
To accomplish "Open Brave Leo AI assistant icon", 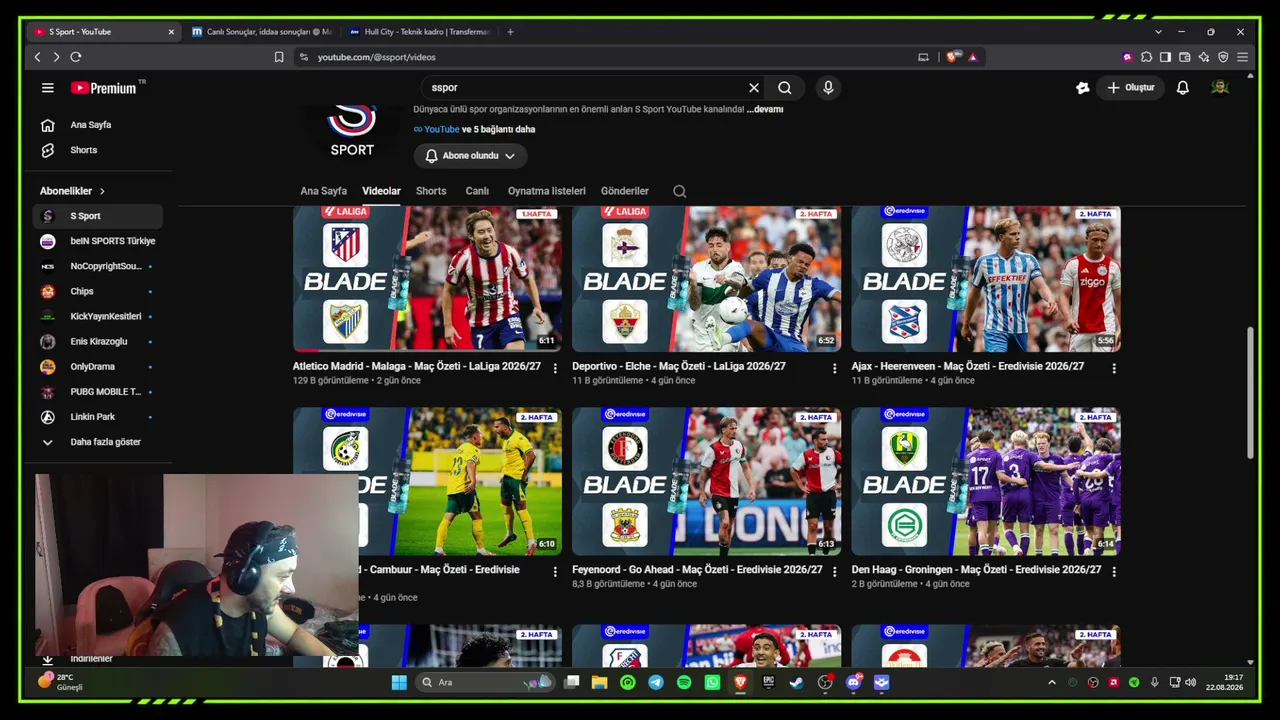I will pyautogui.click(x=1204, y=57).
